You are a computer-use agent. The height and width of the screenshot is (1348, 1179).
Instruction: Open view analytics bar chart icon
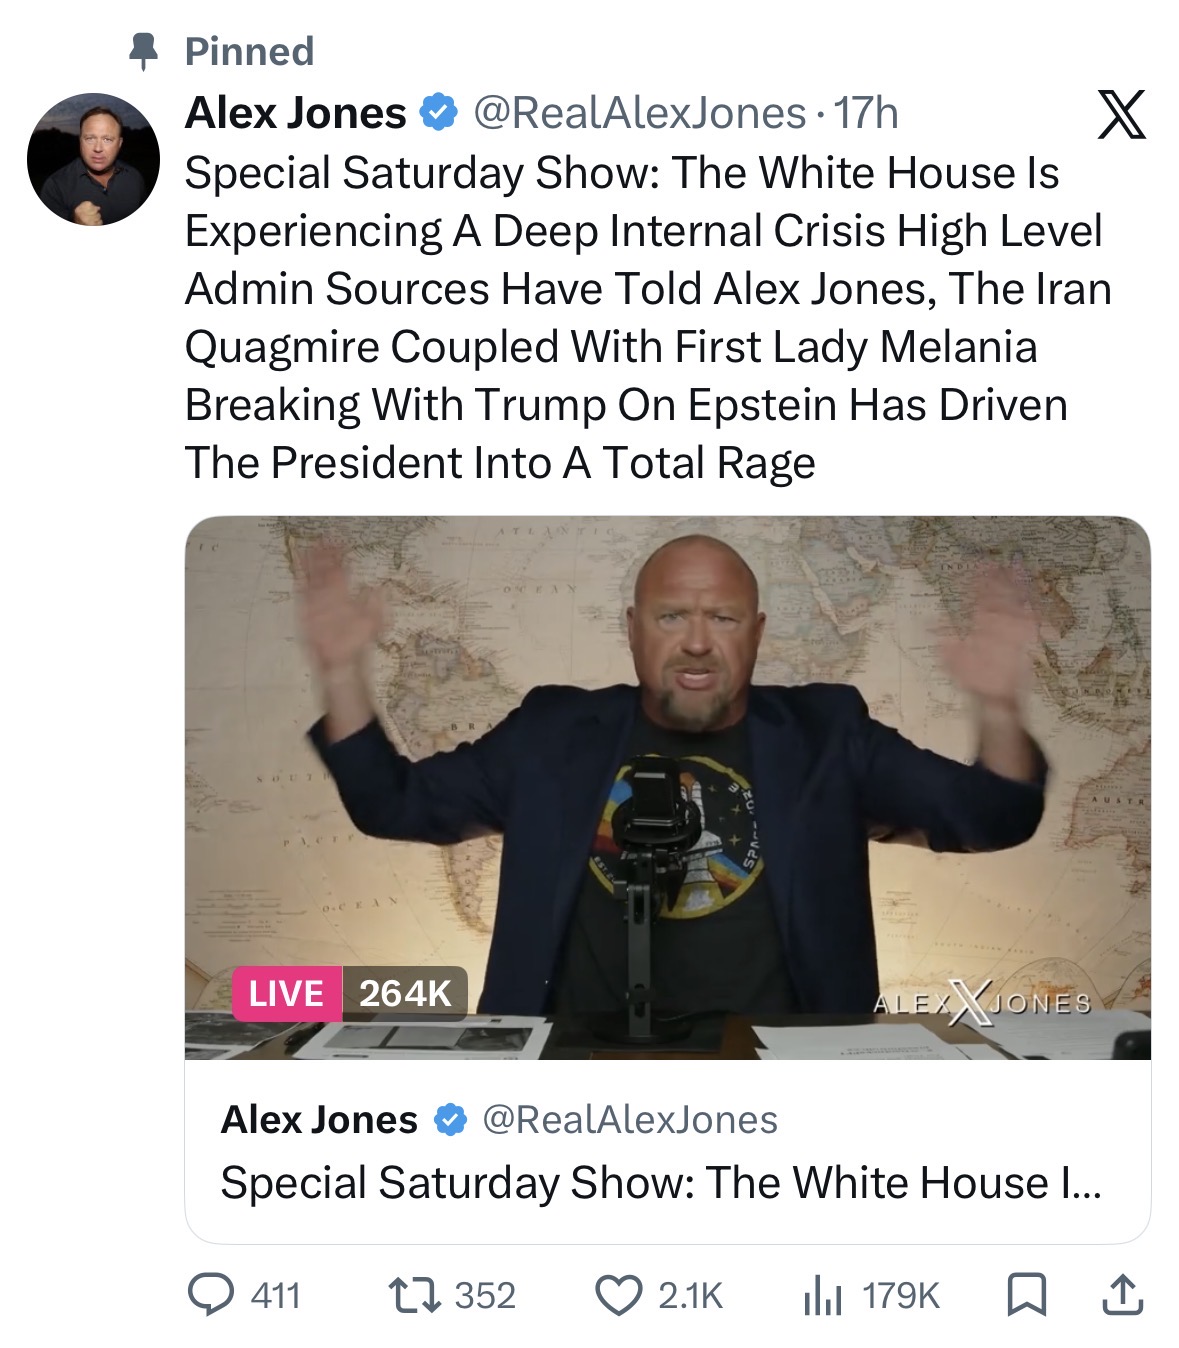[823, 1296]
